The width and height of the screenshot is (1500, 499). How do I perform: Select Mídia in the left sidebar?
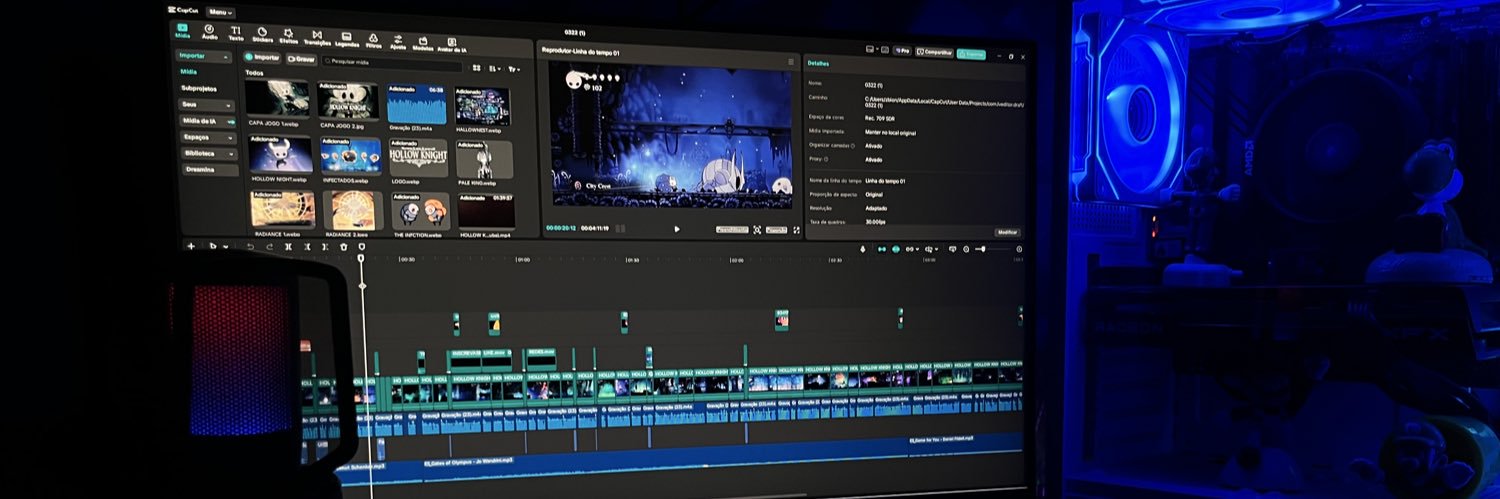(x=189, y=72)
